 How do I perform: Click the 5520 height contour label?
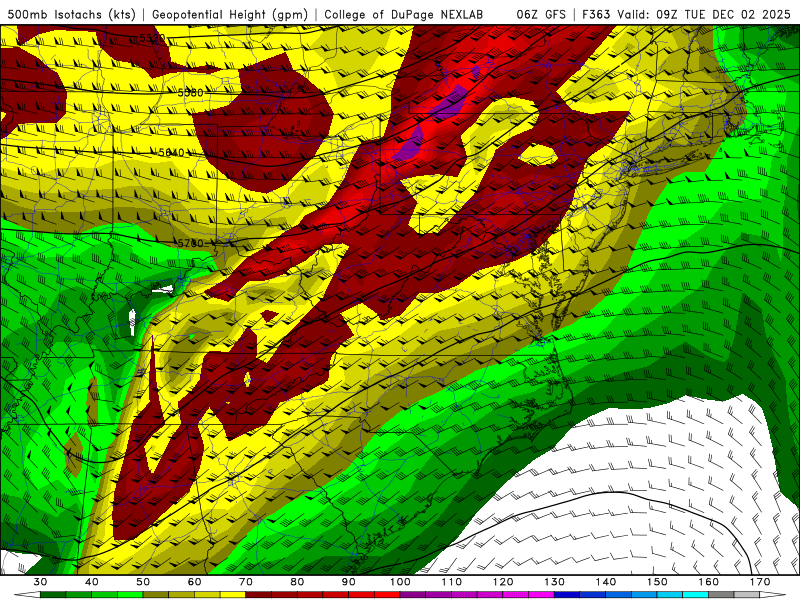pyautogui.click(x=152, y=38)
